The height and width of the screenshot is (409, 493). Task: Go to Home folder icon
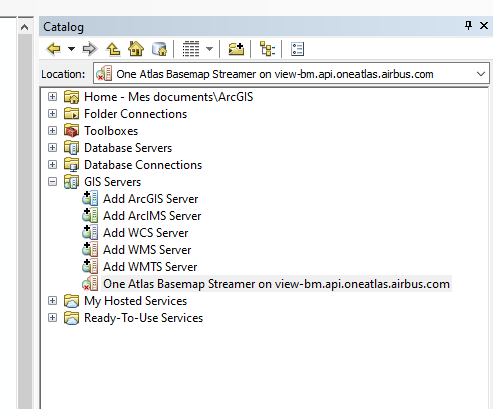[136, 49]
